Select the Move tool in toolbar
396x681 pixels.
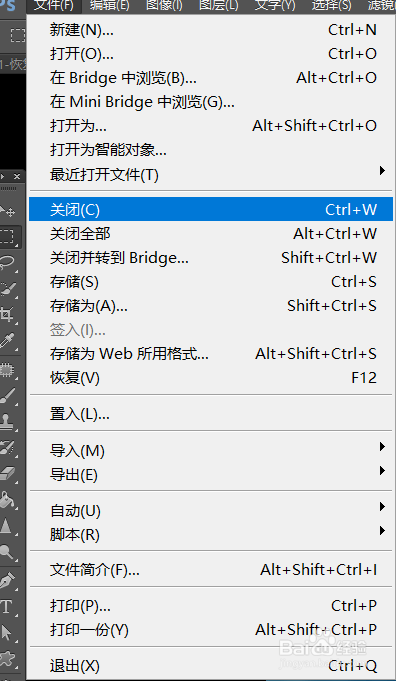coord(9,212)
